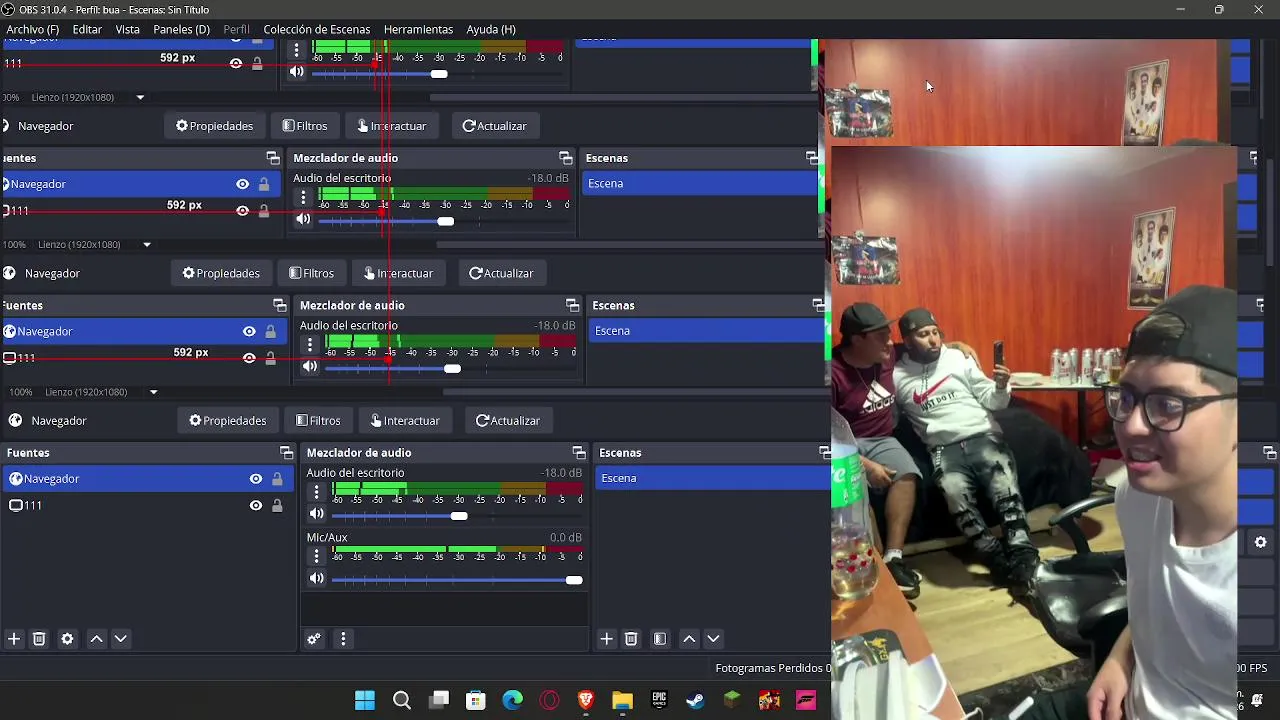Click OBS 31.0.4 title bar text

(113, 10)
